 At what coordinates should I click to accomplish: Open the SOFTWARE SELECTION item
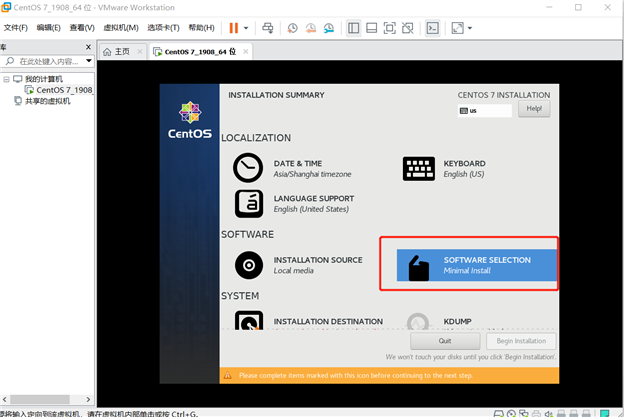(477, 265)
